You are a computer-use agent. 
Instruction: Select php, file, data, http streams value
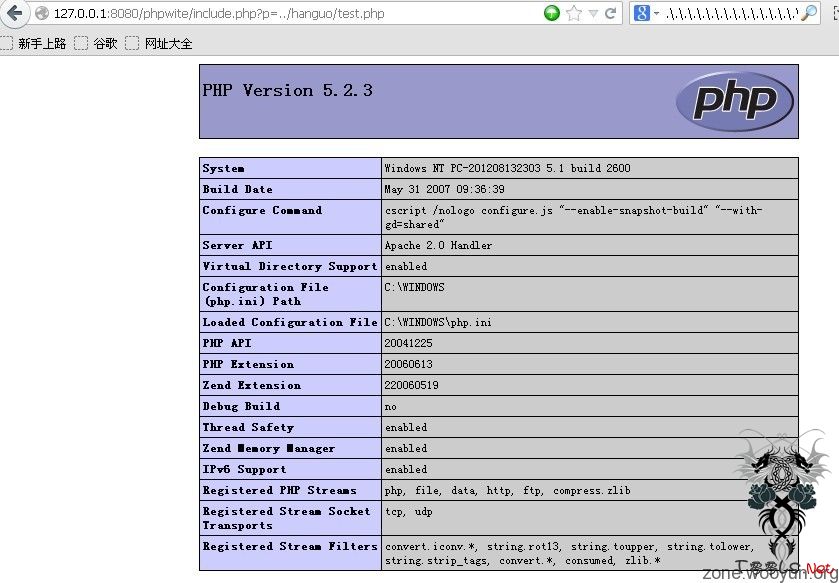pyautogui.click(x=507, y=490)
